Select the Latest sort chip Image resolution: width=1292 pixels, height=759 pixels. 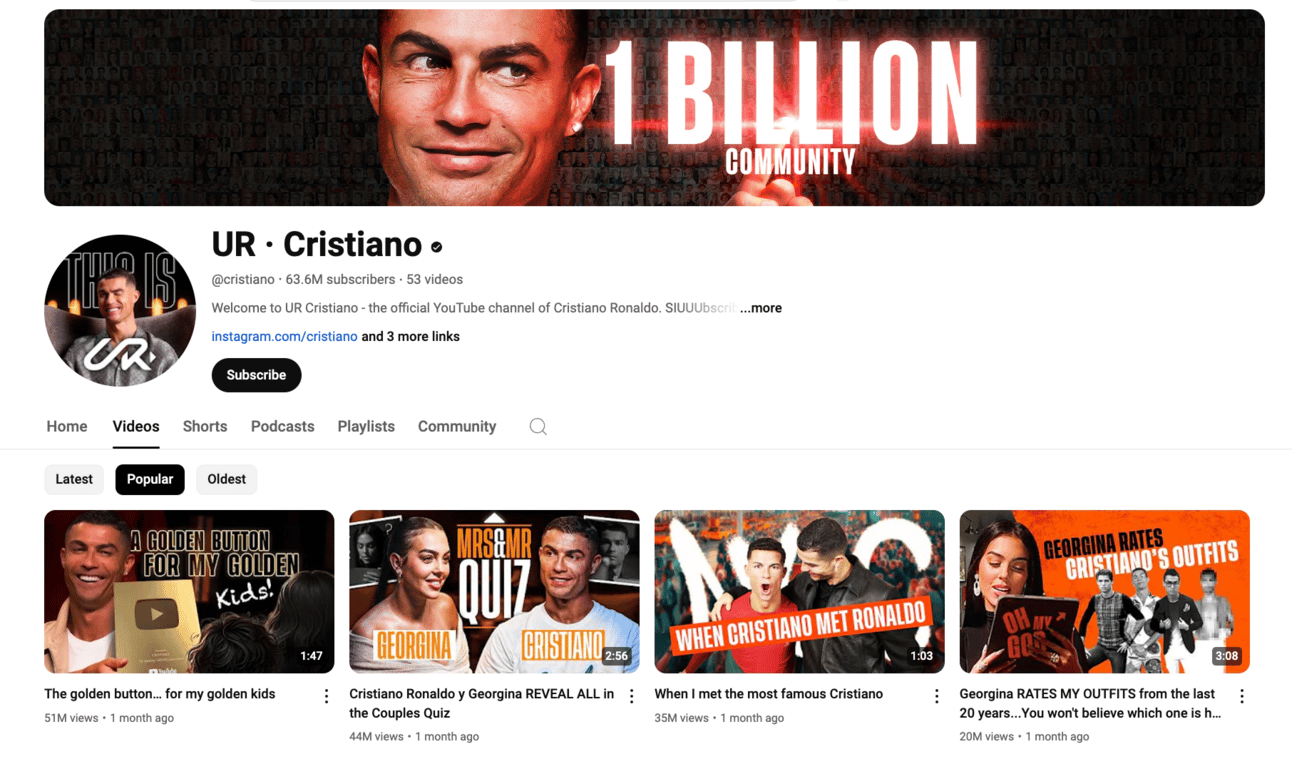tap(74, 479)
